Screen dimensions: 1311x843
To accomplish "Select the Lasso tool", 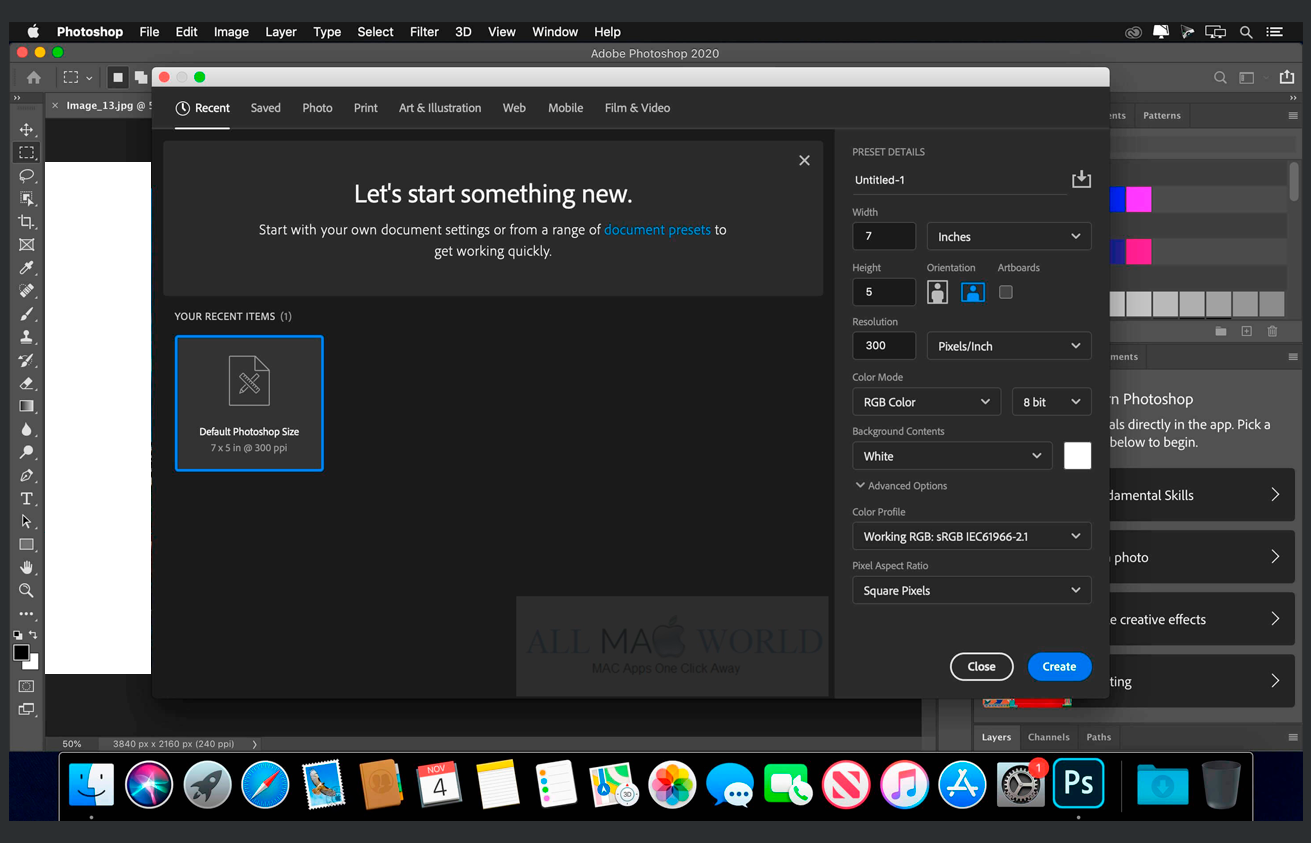I will pyautogui.click(x=27, y=176).
